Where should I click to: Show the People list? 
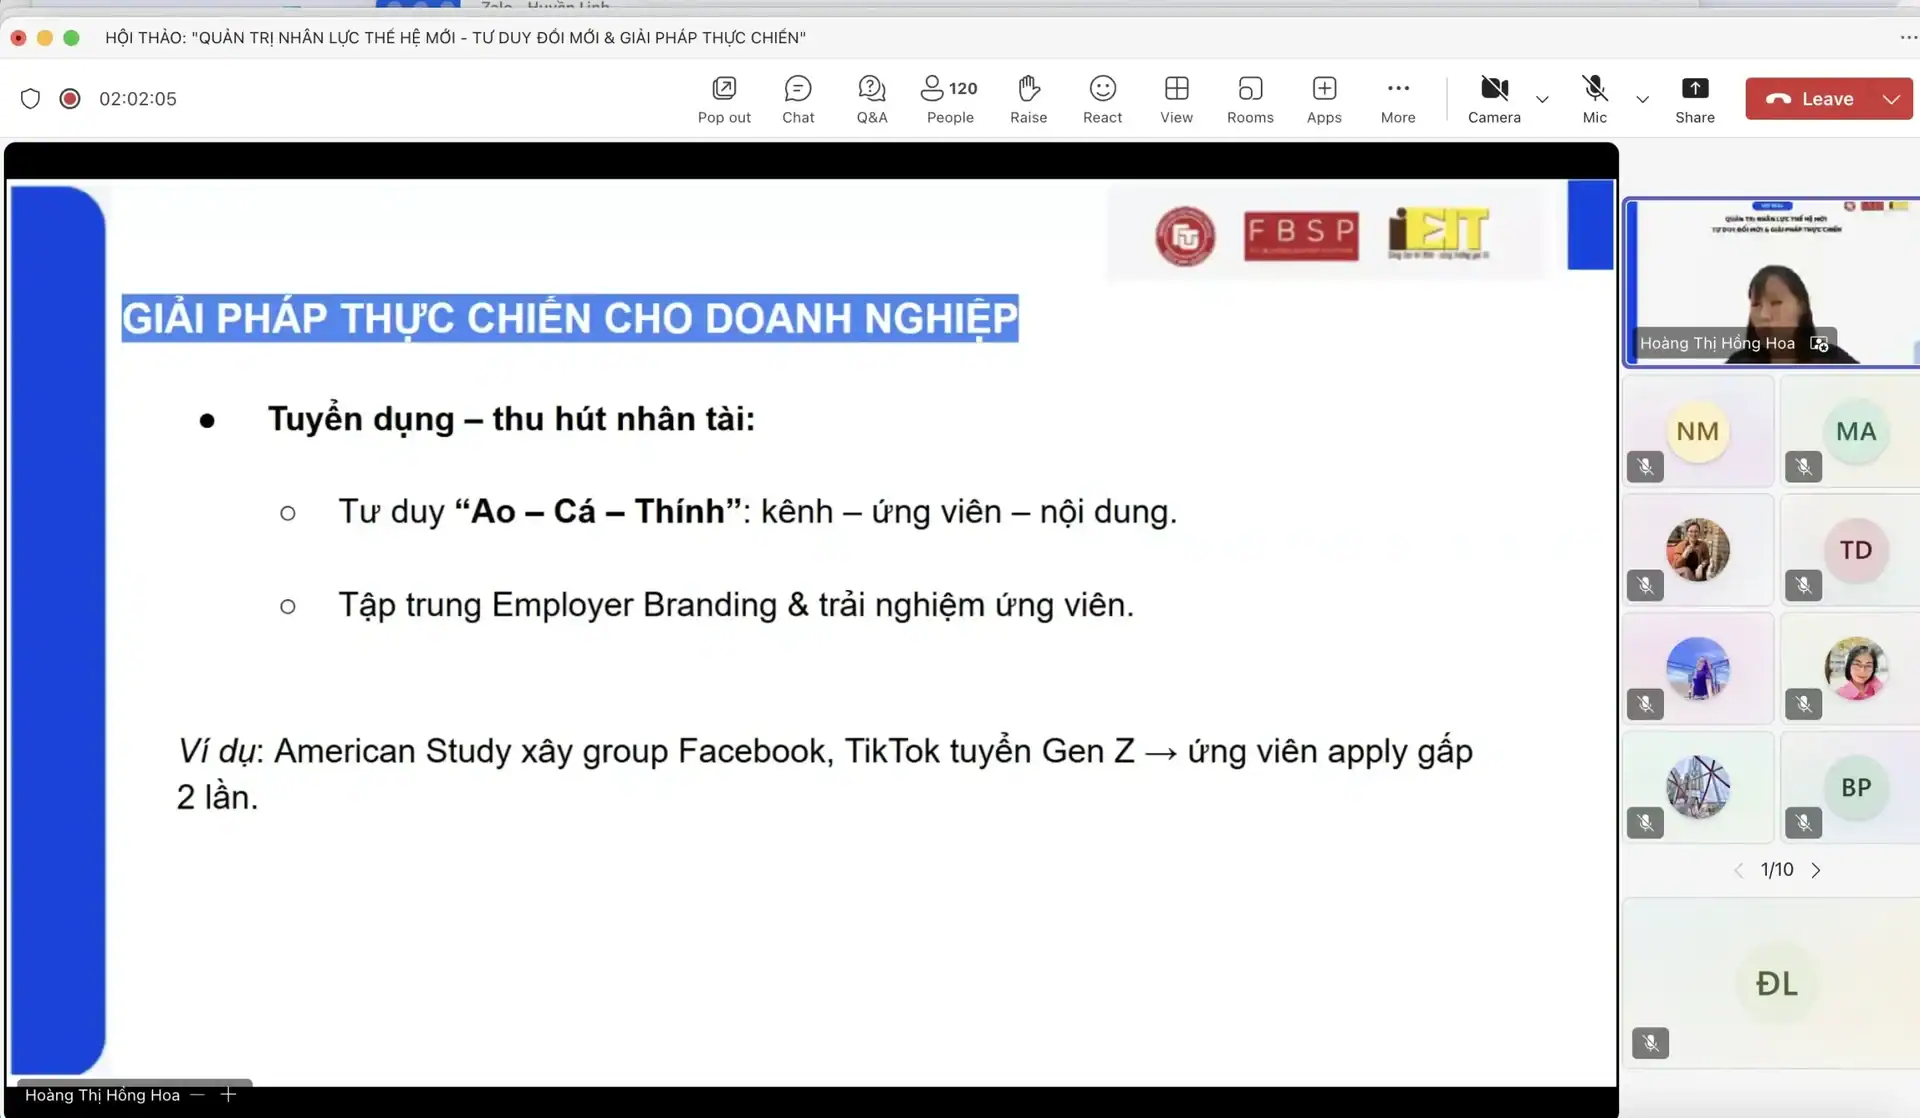coord(949,98)
